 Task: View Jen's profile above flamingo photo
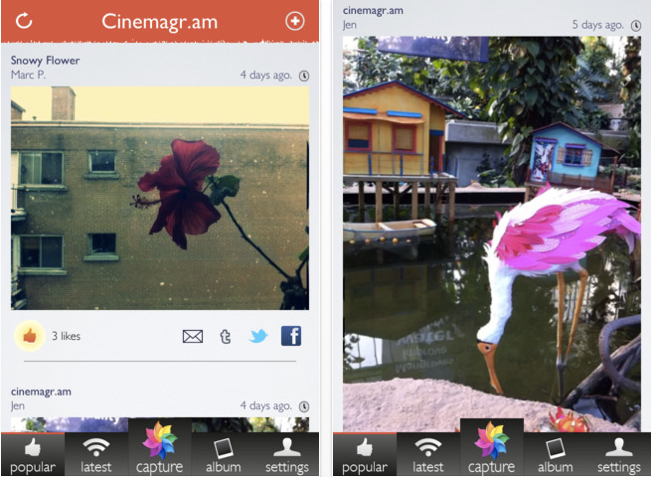[350, 25]
